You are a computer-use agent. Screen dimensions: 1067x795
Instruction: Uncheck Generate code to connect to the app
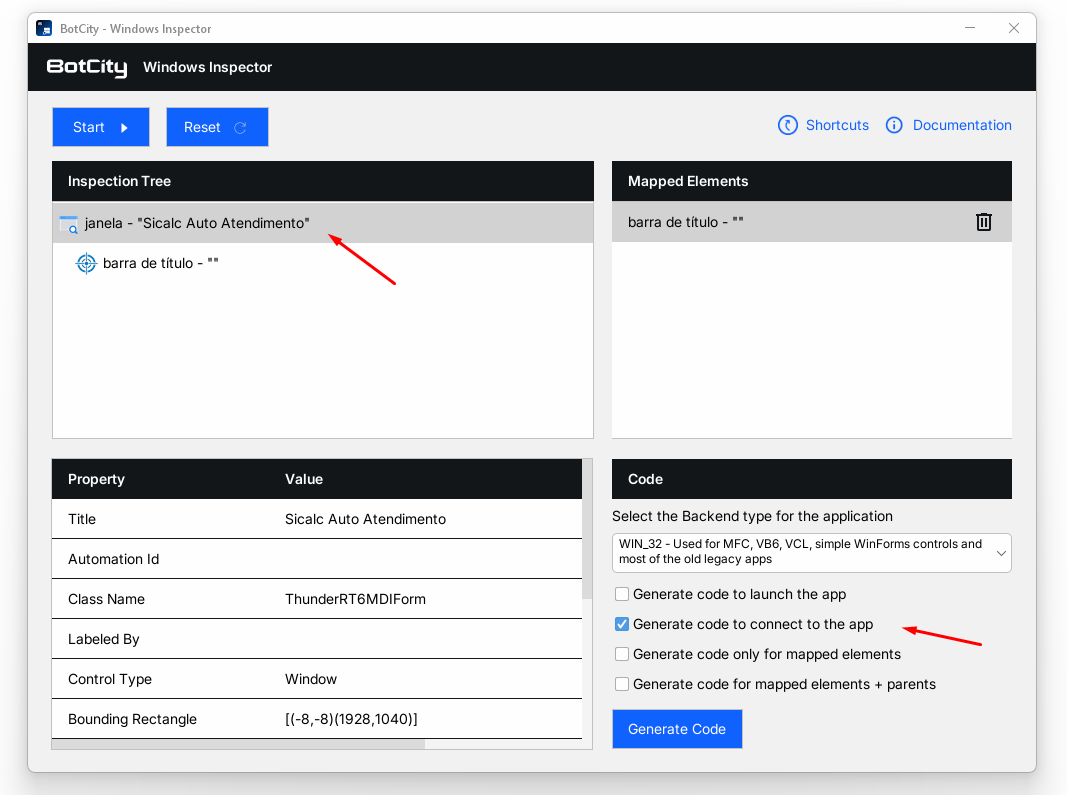(622, 625)
